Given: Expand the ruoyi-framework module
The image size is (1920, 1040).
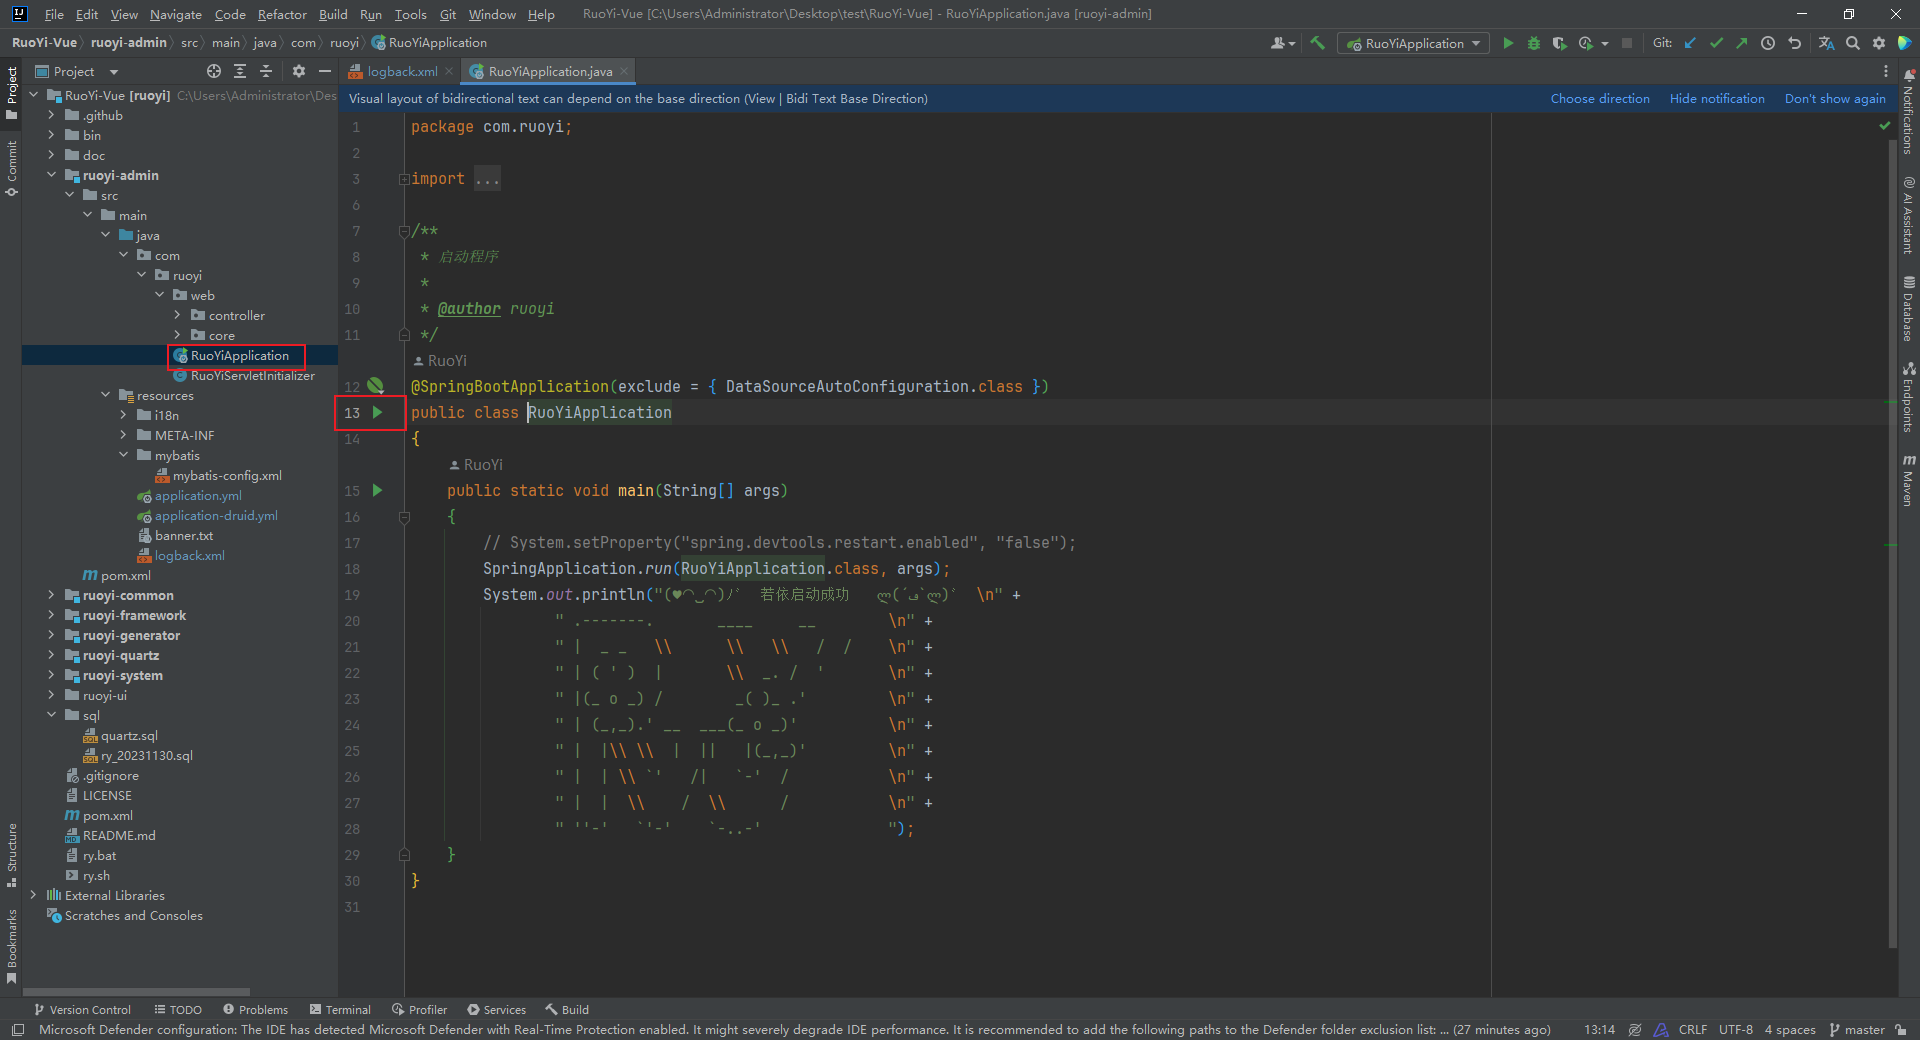Looking at the screenshot, I should click(51, 615).
